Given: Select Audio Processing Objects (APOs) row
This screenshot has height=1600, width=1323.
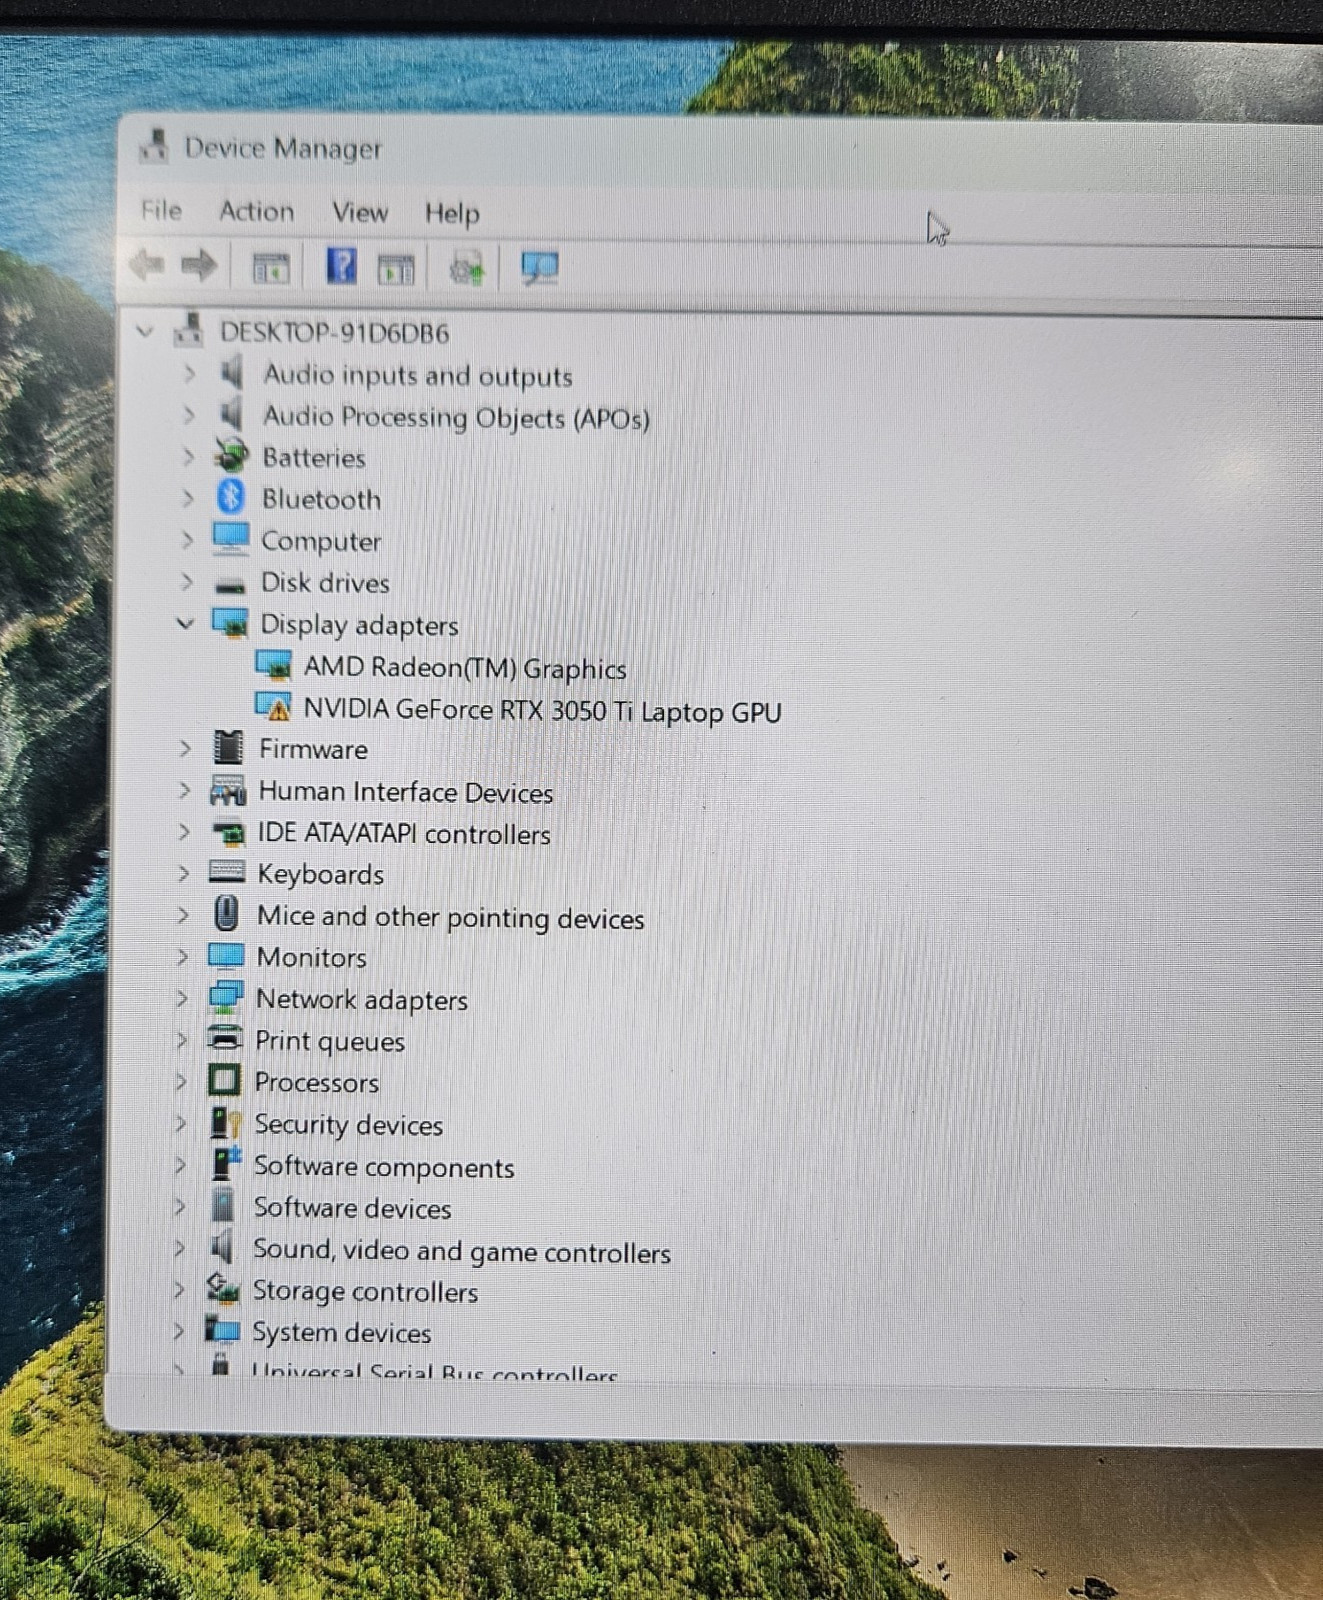Looking at the screenshot, I should tap(456, 417).
